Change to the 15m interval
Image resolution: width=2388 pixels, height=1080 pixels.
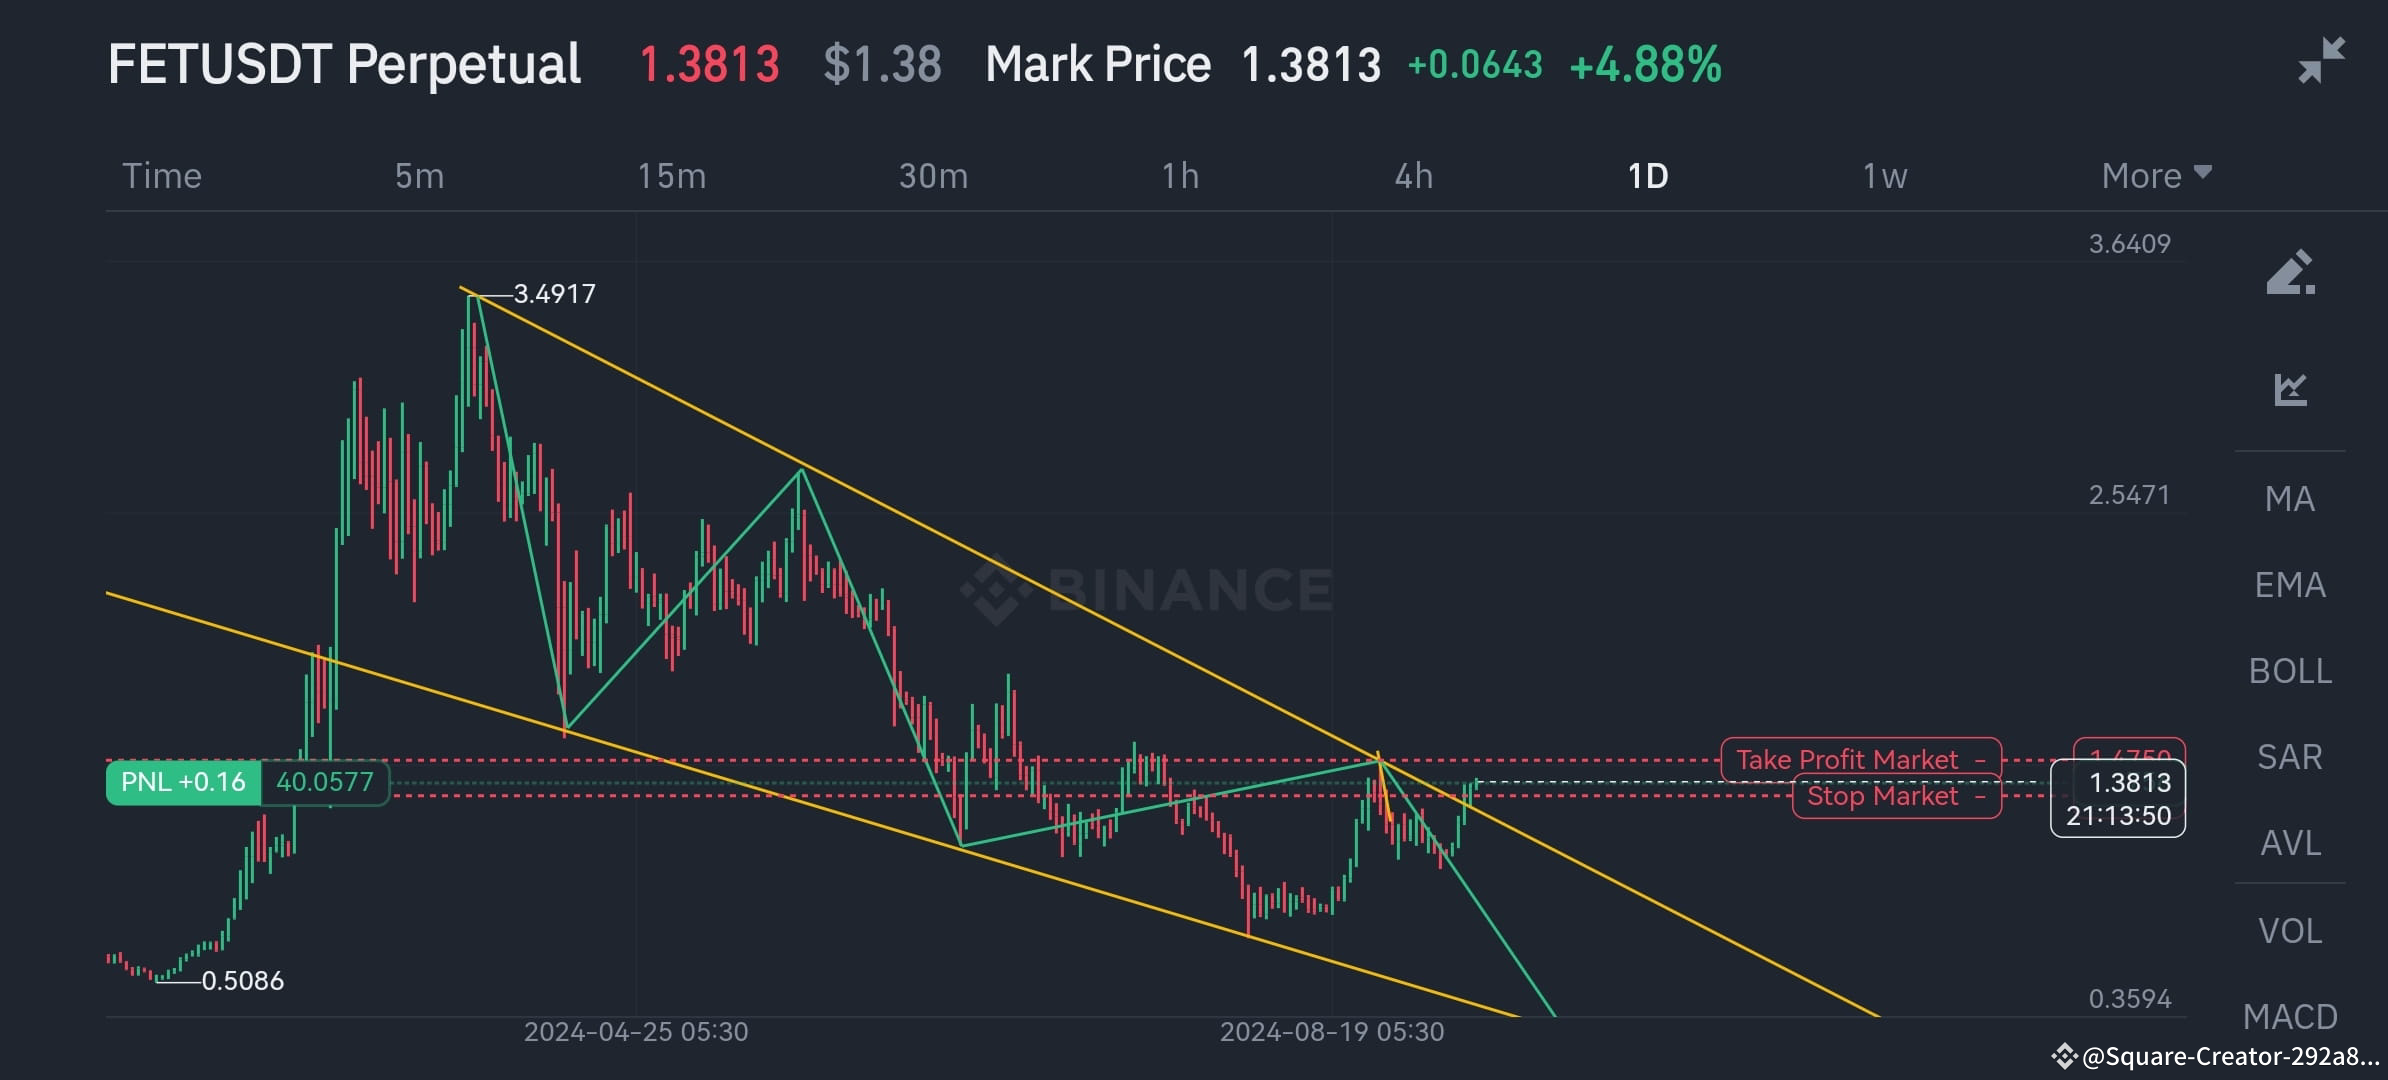coord(673,175)
